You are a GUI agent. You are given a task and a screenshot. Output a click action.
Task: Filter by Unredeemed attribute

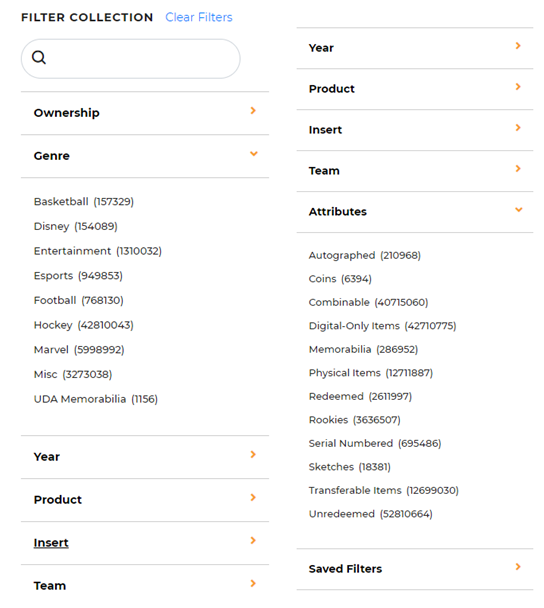click(371, 514)
